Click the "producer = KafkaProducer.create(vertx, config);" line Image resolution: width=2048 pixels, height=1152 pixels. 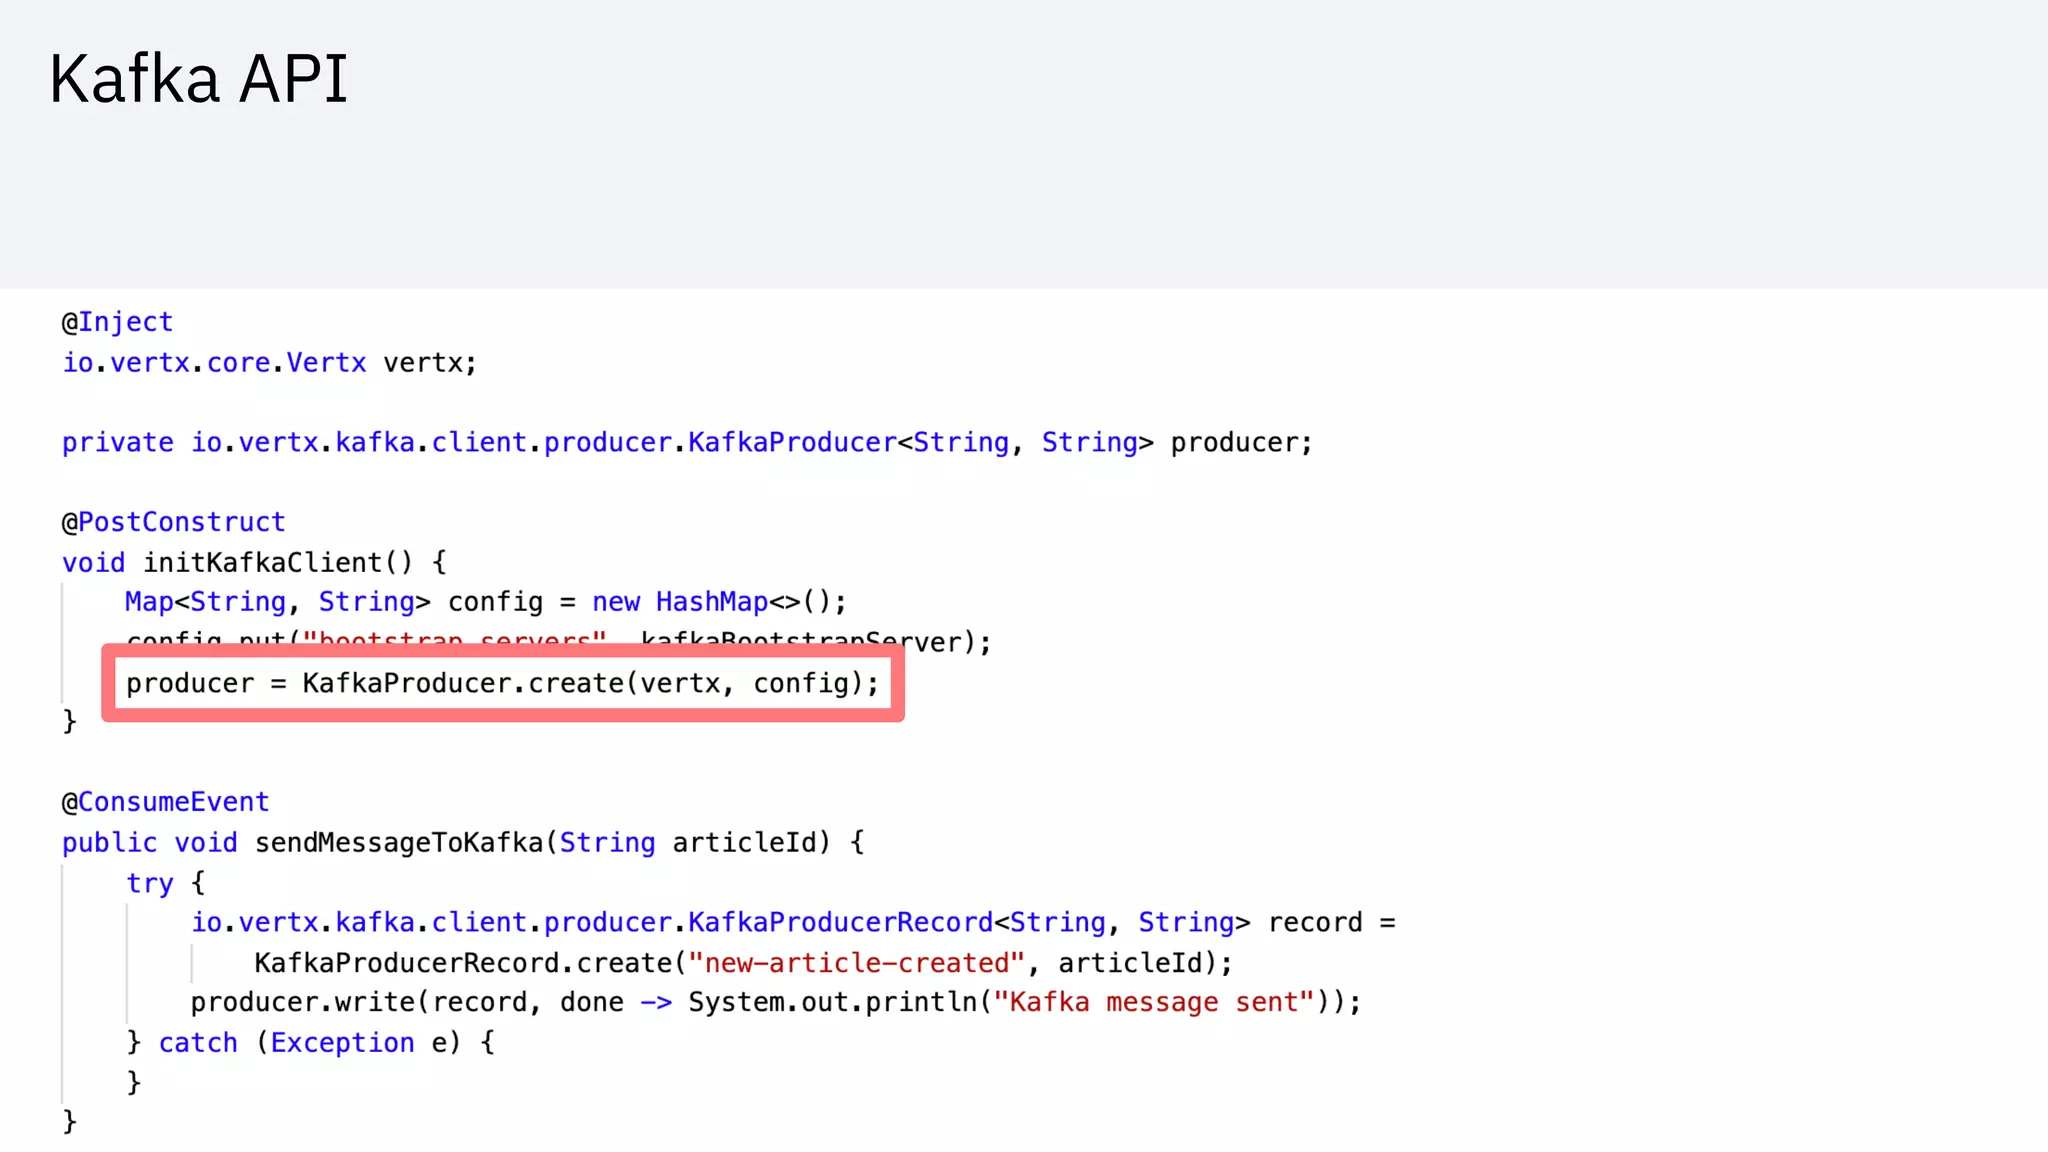[503, 683]
